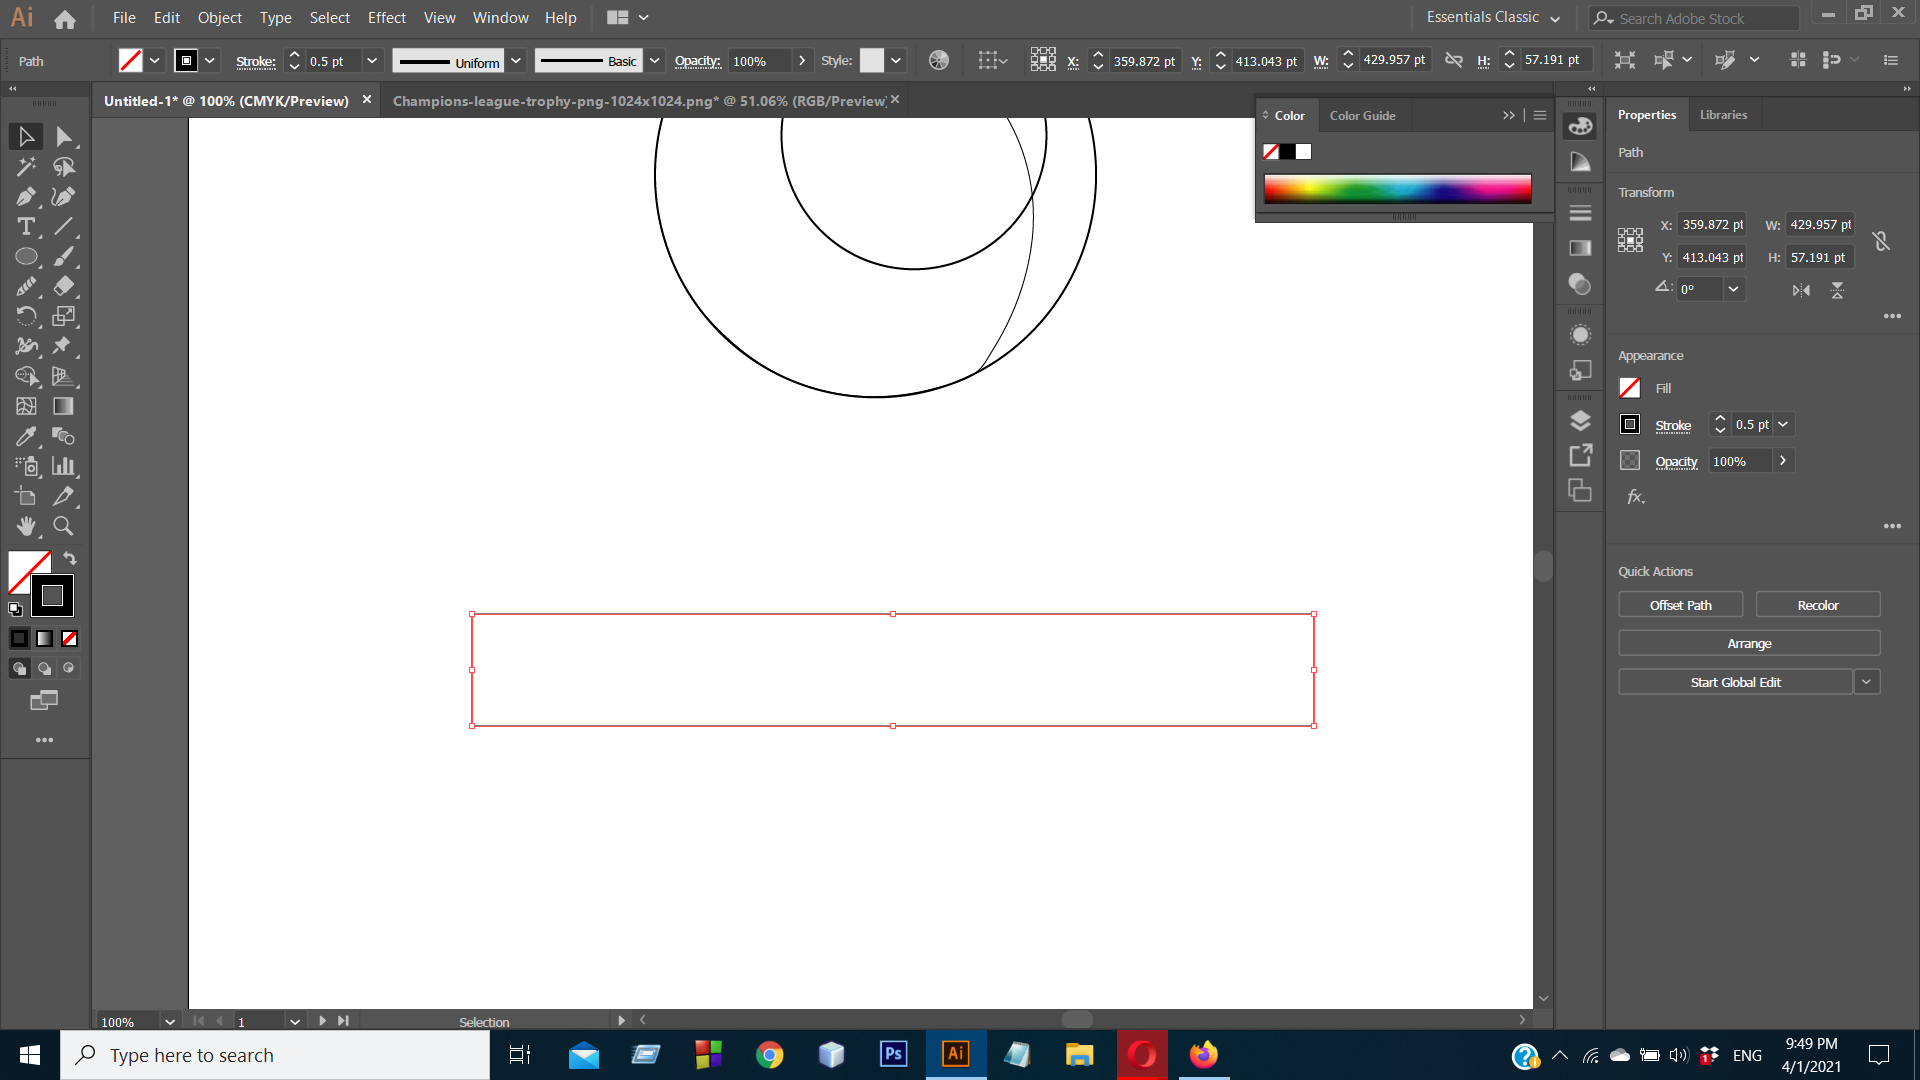Select the Gradient tool

pos(64,406)
